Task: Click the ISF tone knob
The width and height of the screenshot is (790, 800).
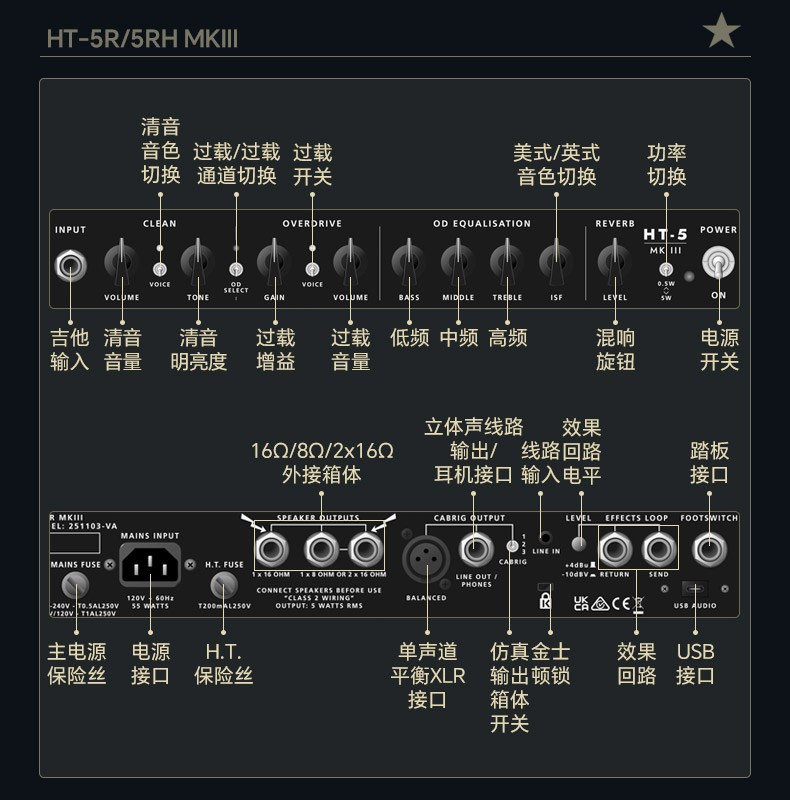Action: click(x=556, y=262)
